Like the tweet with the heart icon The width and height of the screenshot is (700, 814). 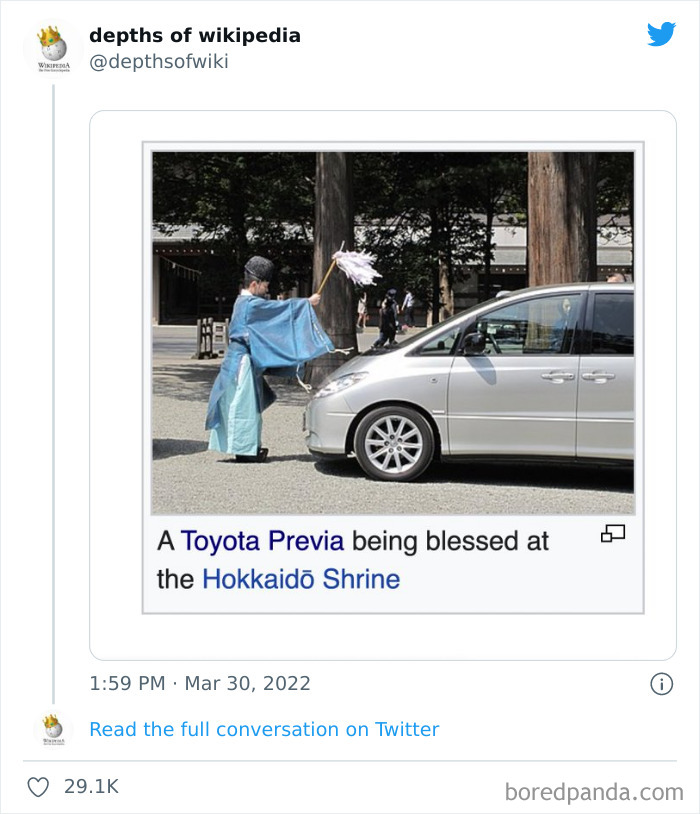(38, 787)
